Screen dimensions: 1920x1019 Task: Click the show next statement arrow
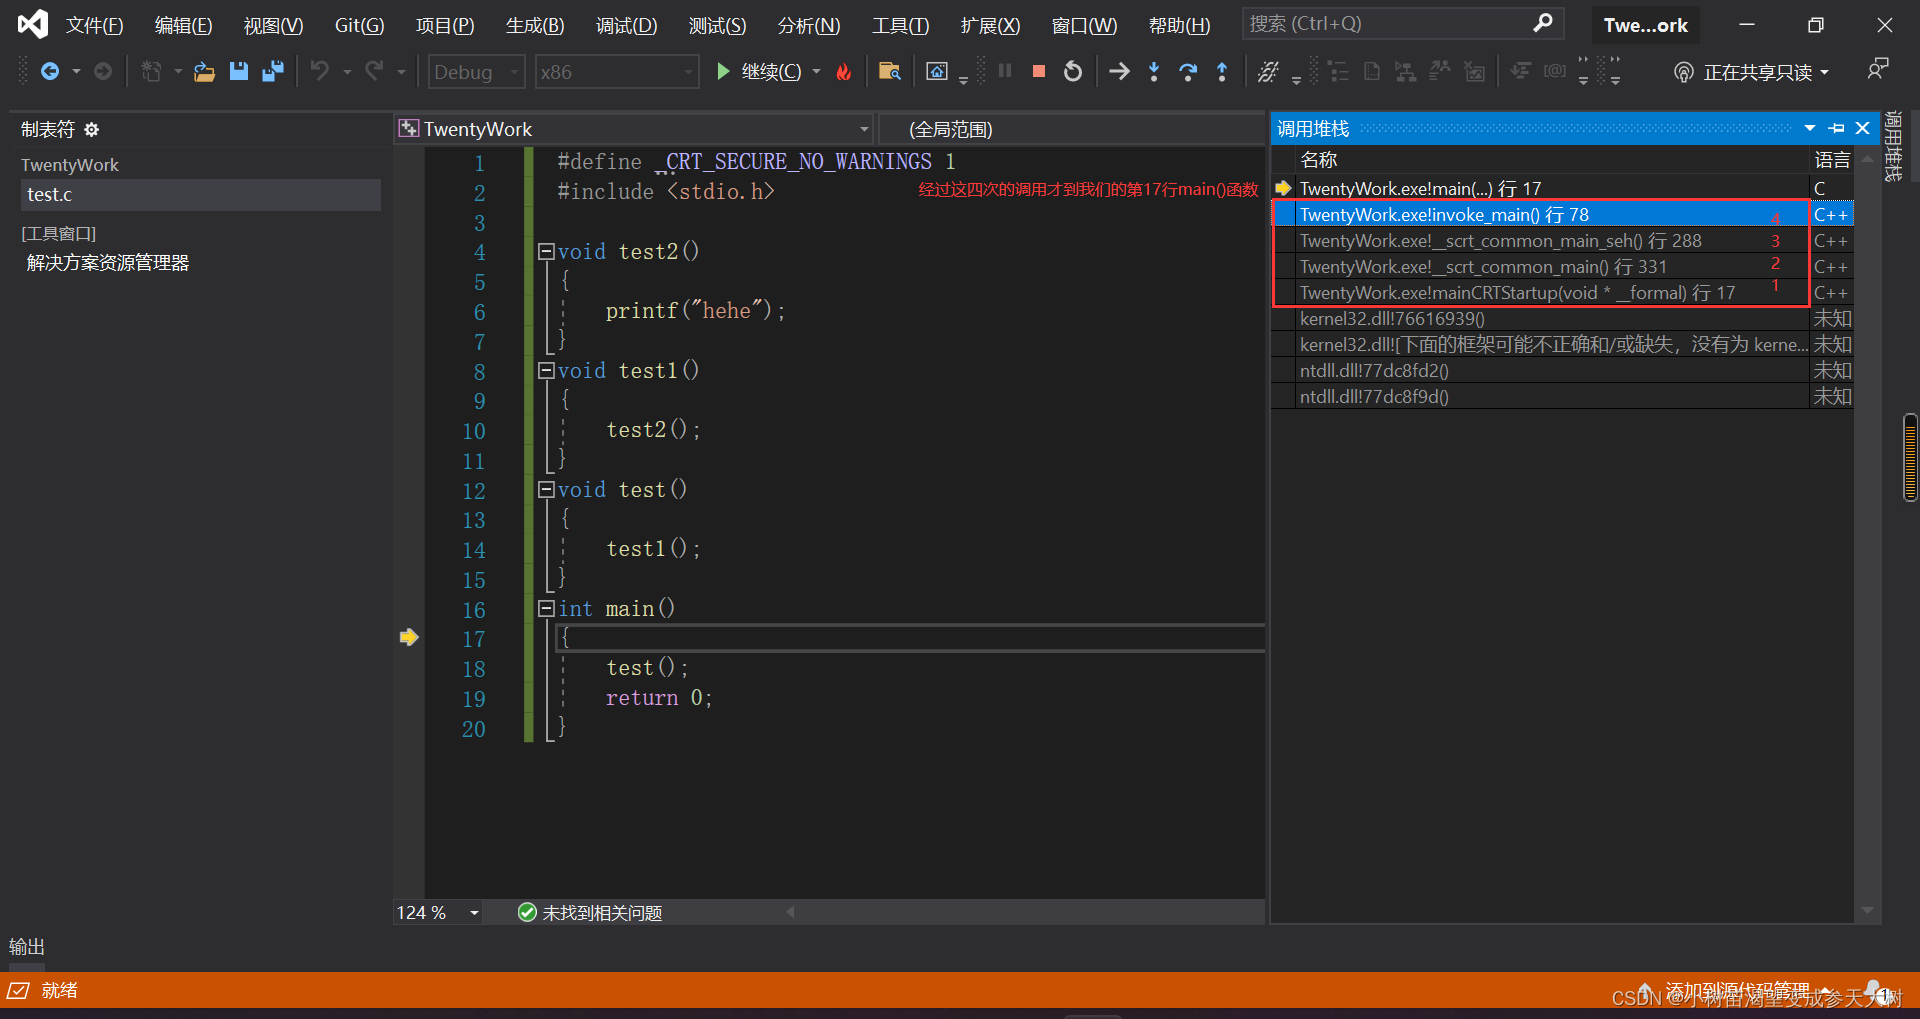pyautogui.click(x=1119, y=71)
